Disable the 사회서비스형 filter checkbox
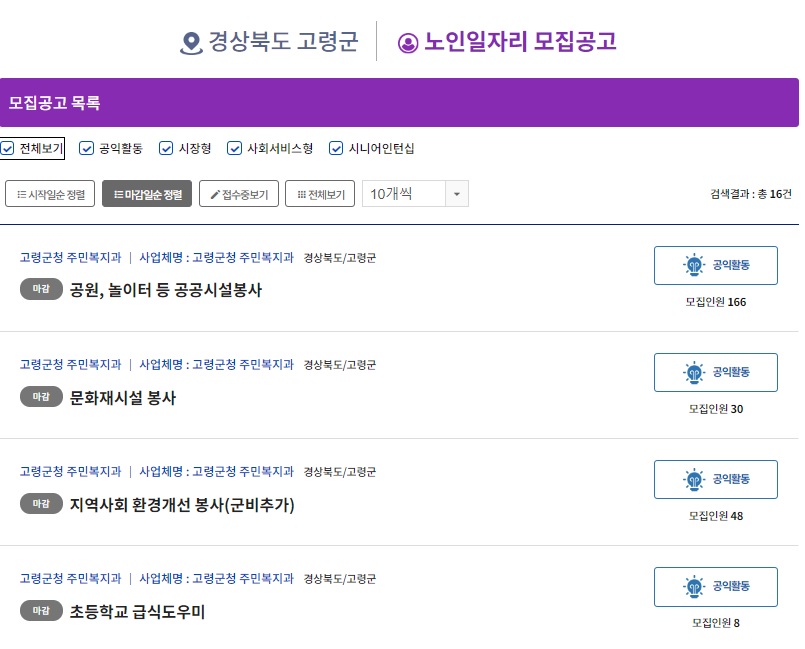The height and width of the screenshot is (649, 805). [x=235, y=149]
